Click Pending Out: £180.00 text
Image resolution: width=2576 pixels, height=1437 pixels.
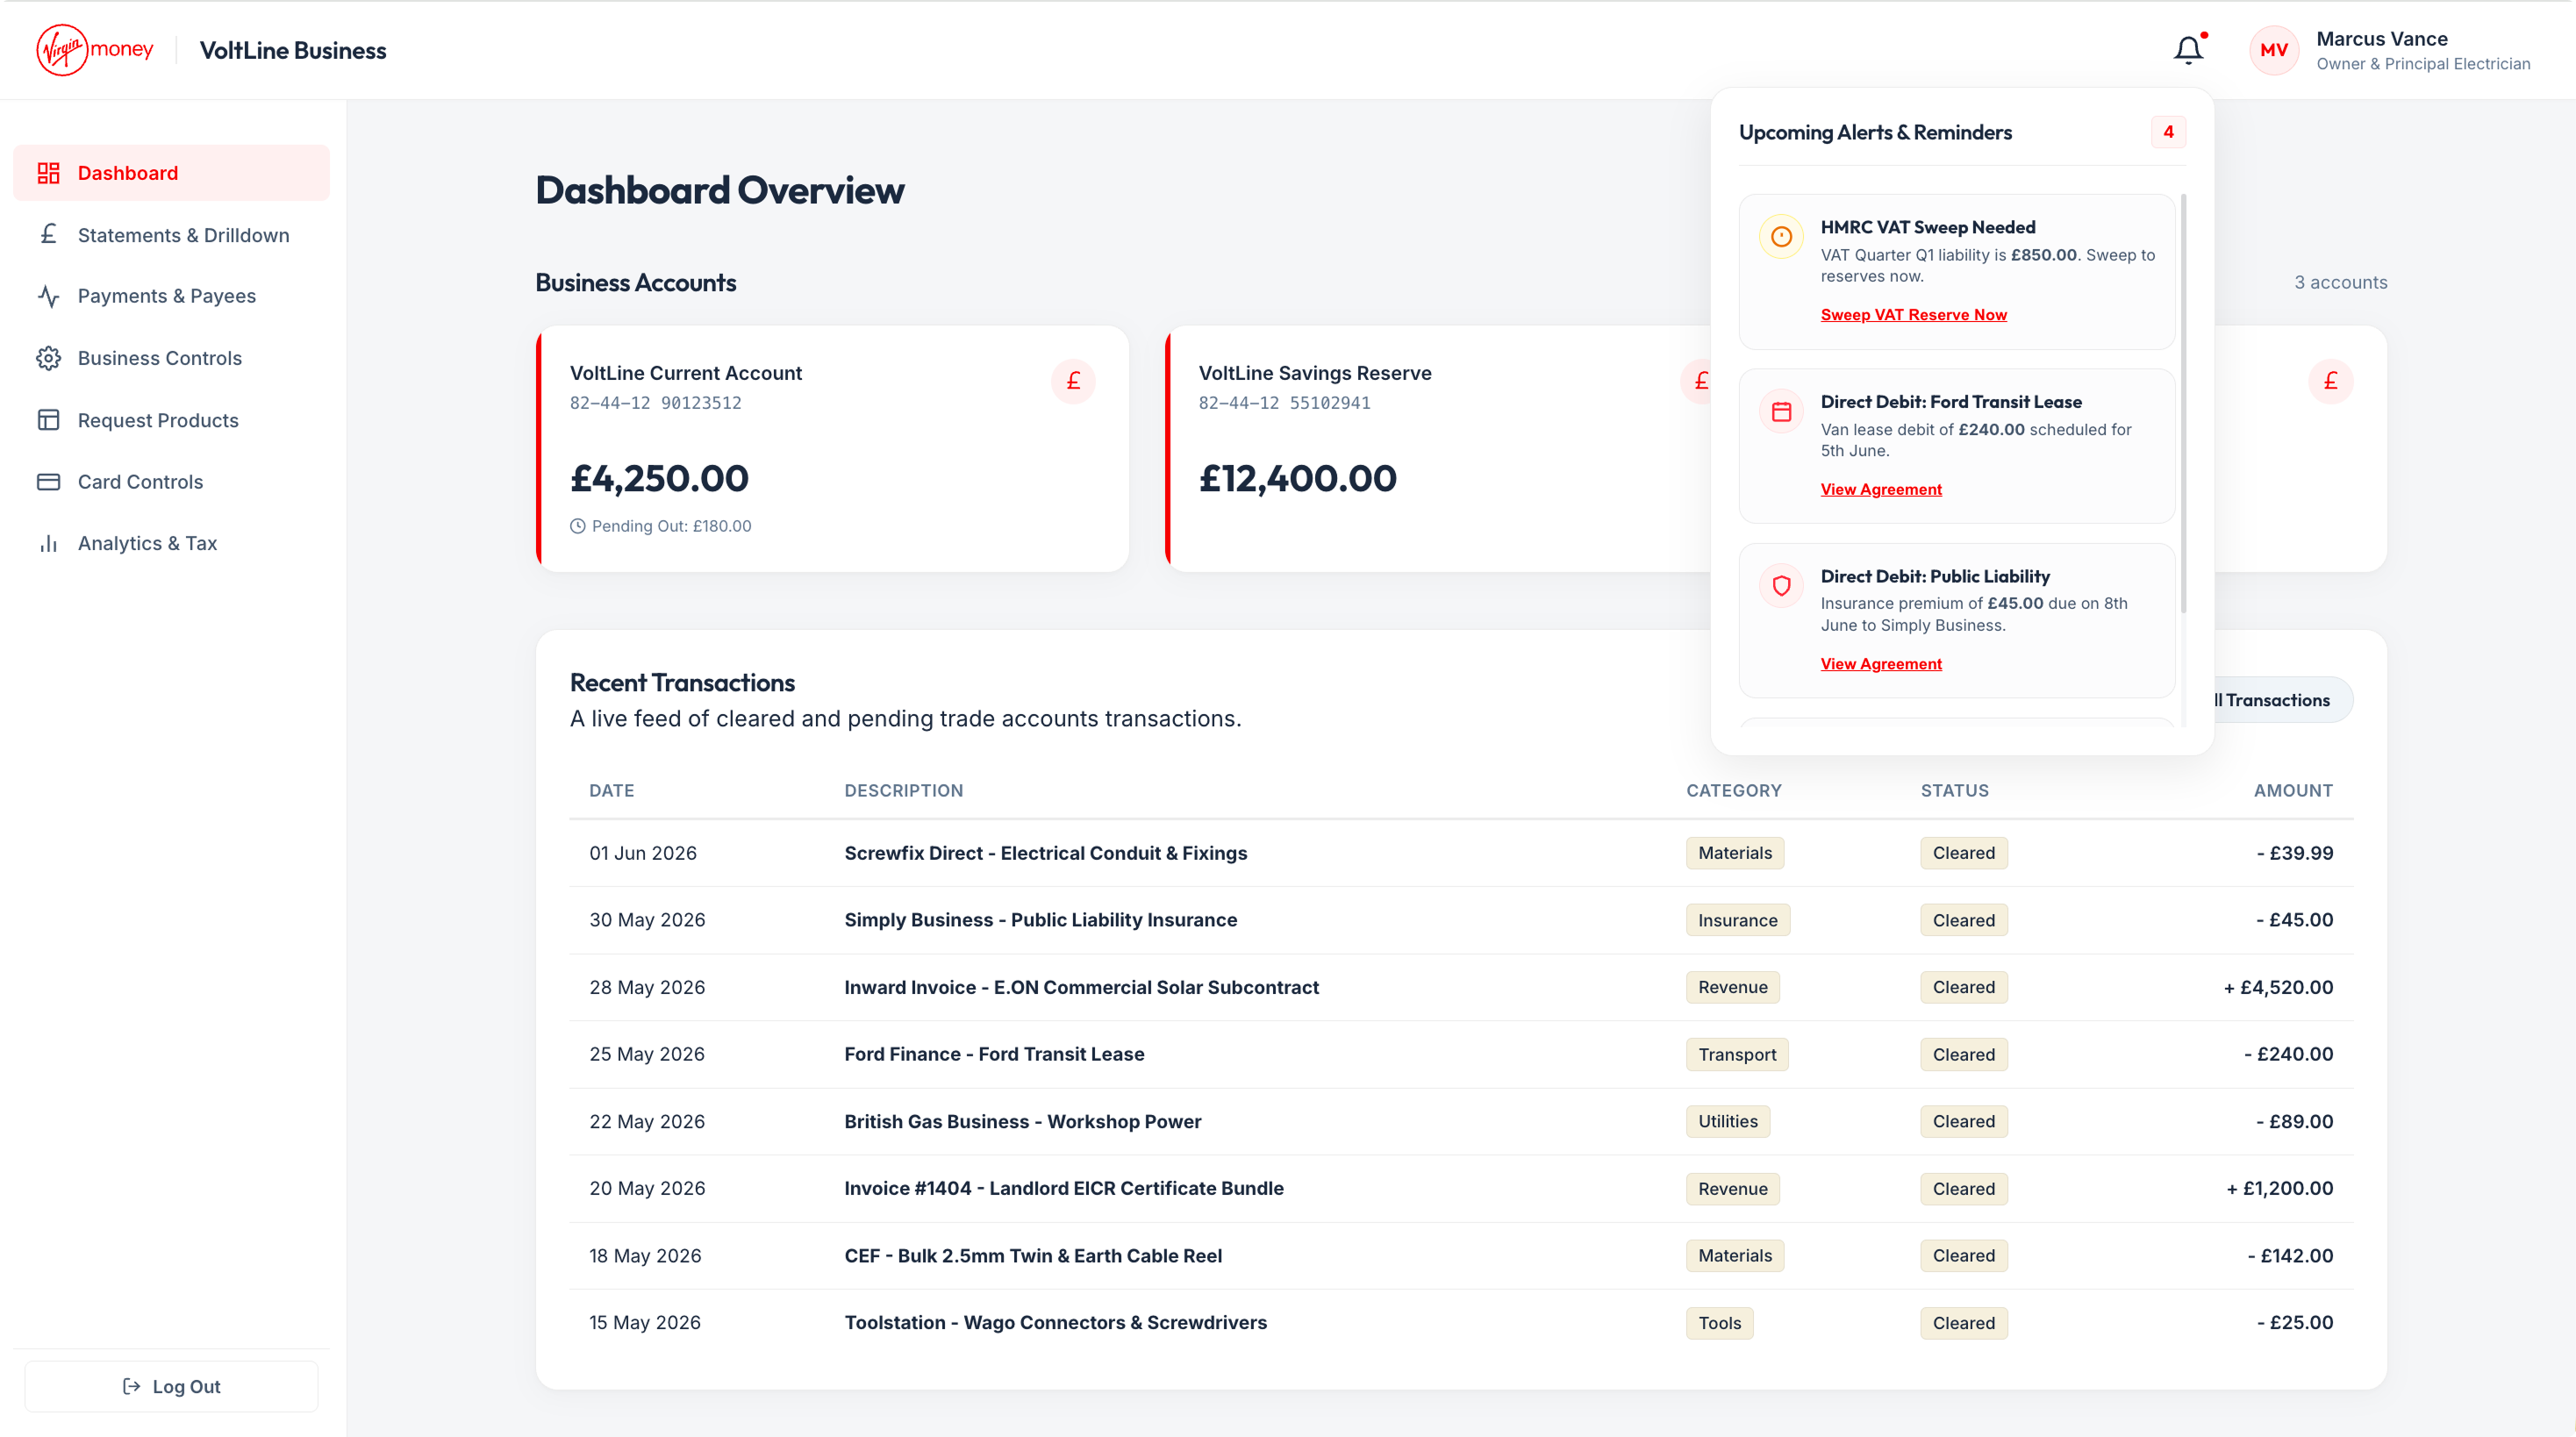[671, 526]
